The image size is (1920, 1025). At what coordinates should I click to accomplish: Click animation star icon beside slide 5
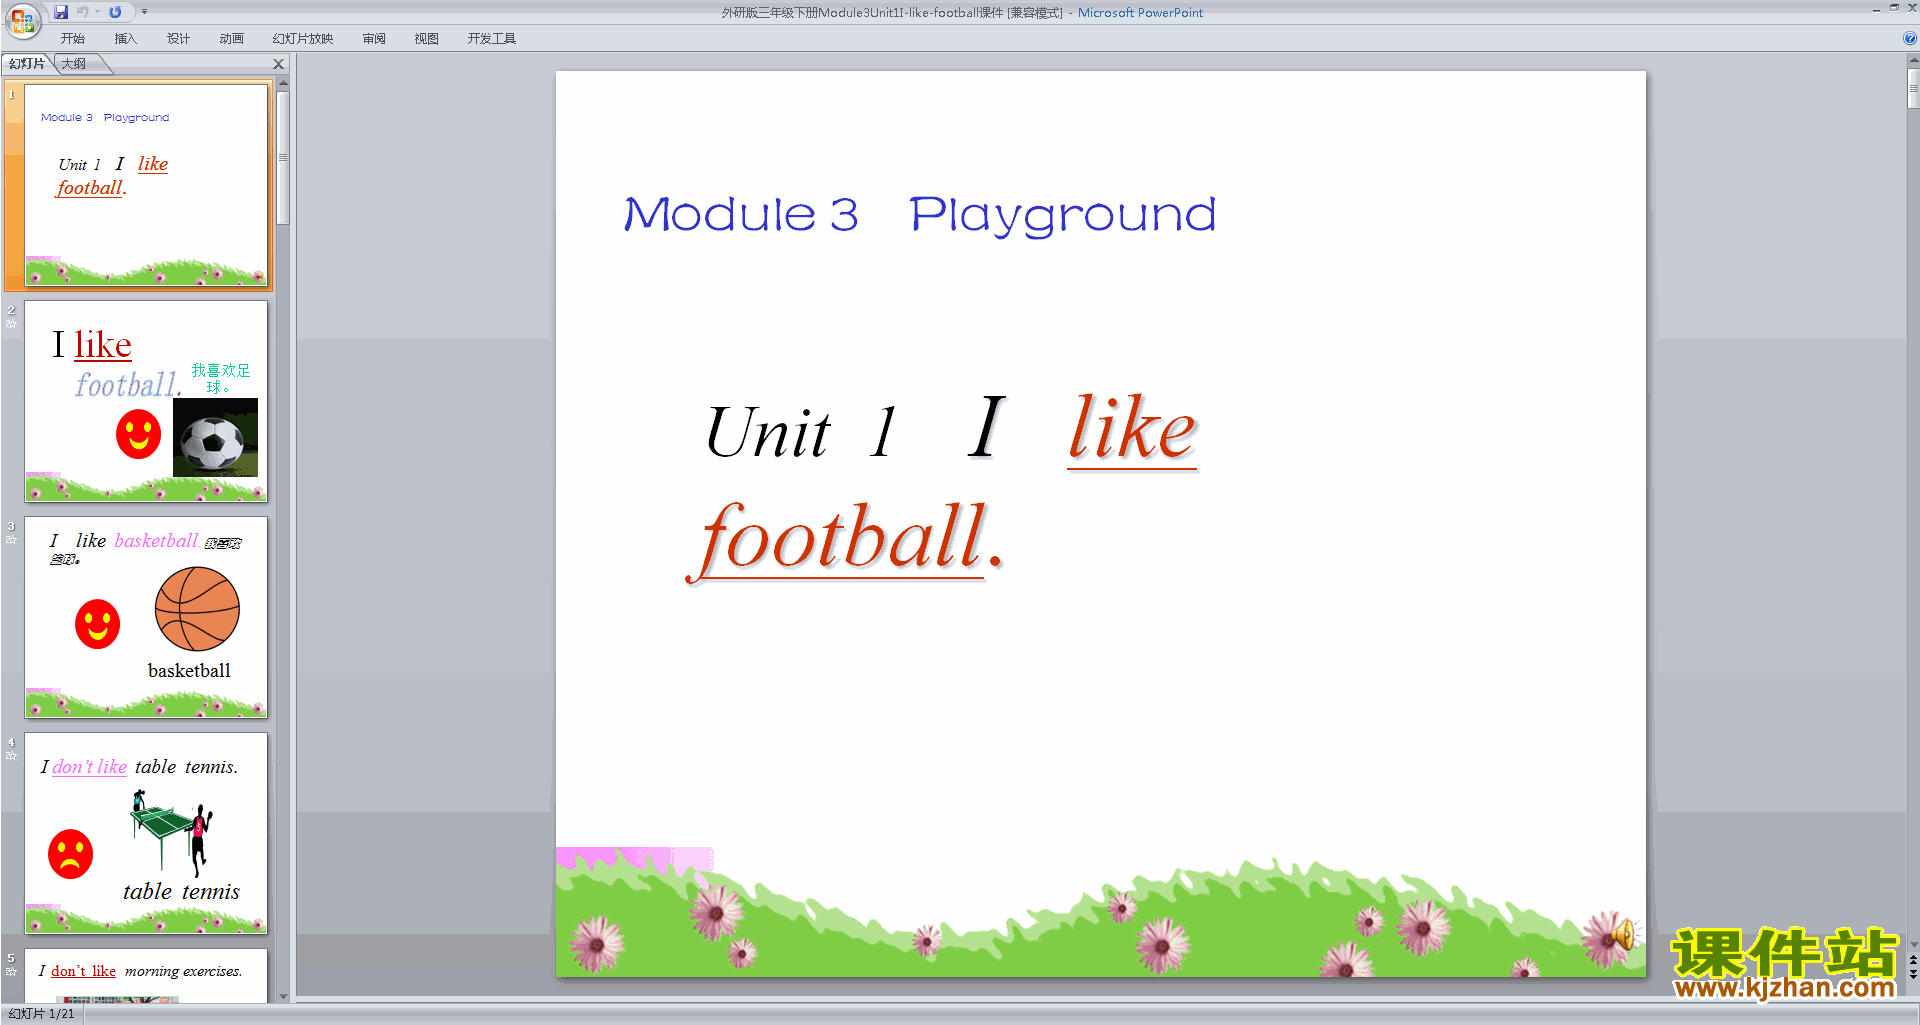point(11,972)
